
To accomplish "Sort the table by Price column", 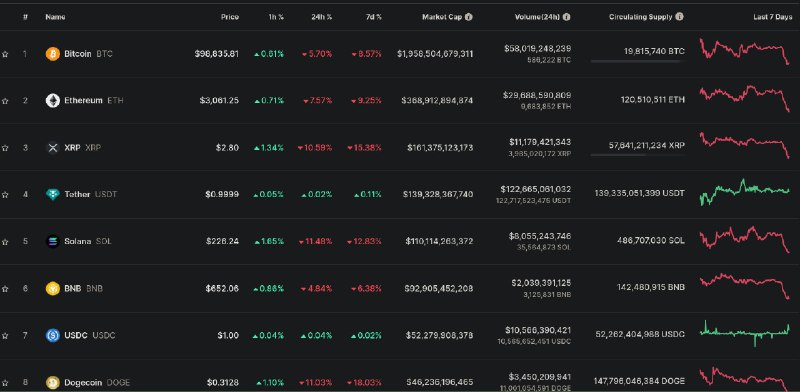I will (230, 17).
